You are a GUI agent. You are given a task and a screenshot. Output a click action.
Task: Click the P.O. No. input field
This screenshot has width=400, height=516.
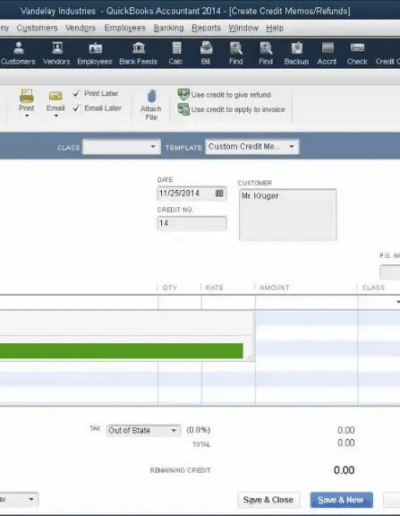click(390, 272)
